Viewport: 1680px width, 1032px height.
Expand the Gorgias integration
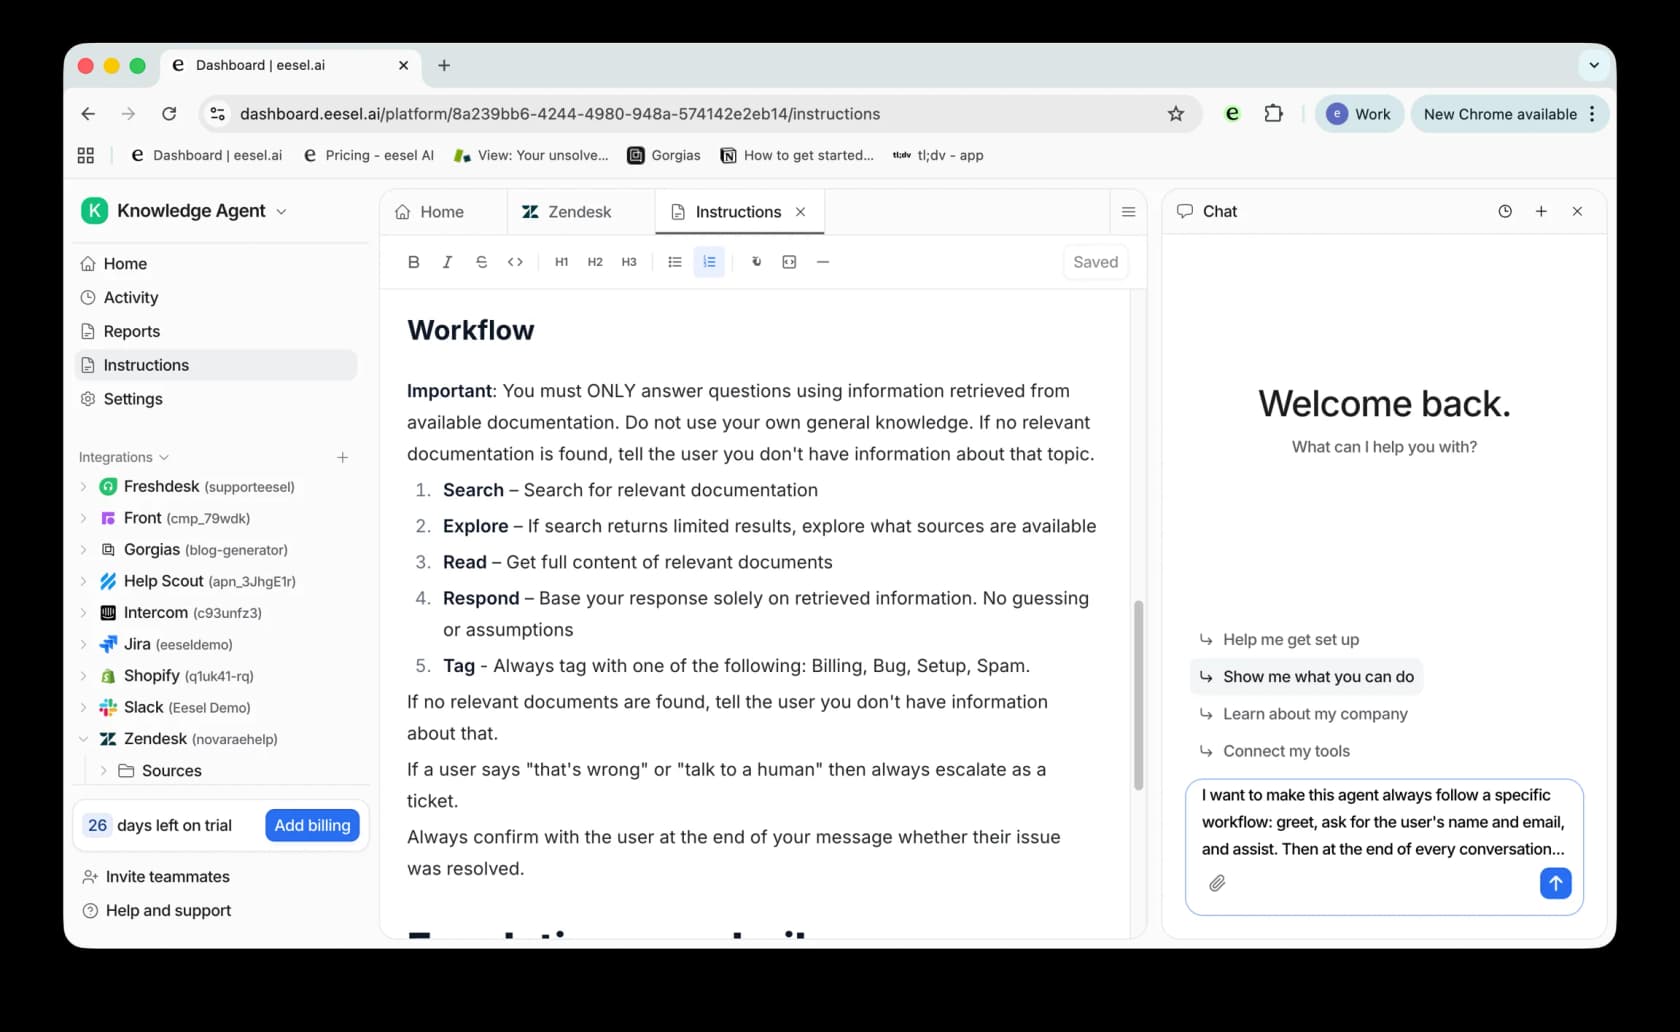[83, 550]
